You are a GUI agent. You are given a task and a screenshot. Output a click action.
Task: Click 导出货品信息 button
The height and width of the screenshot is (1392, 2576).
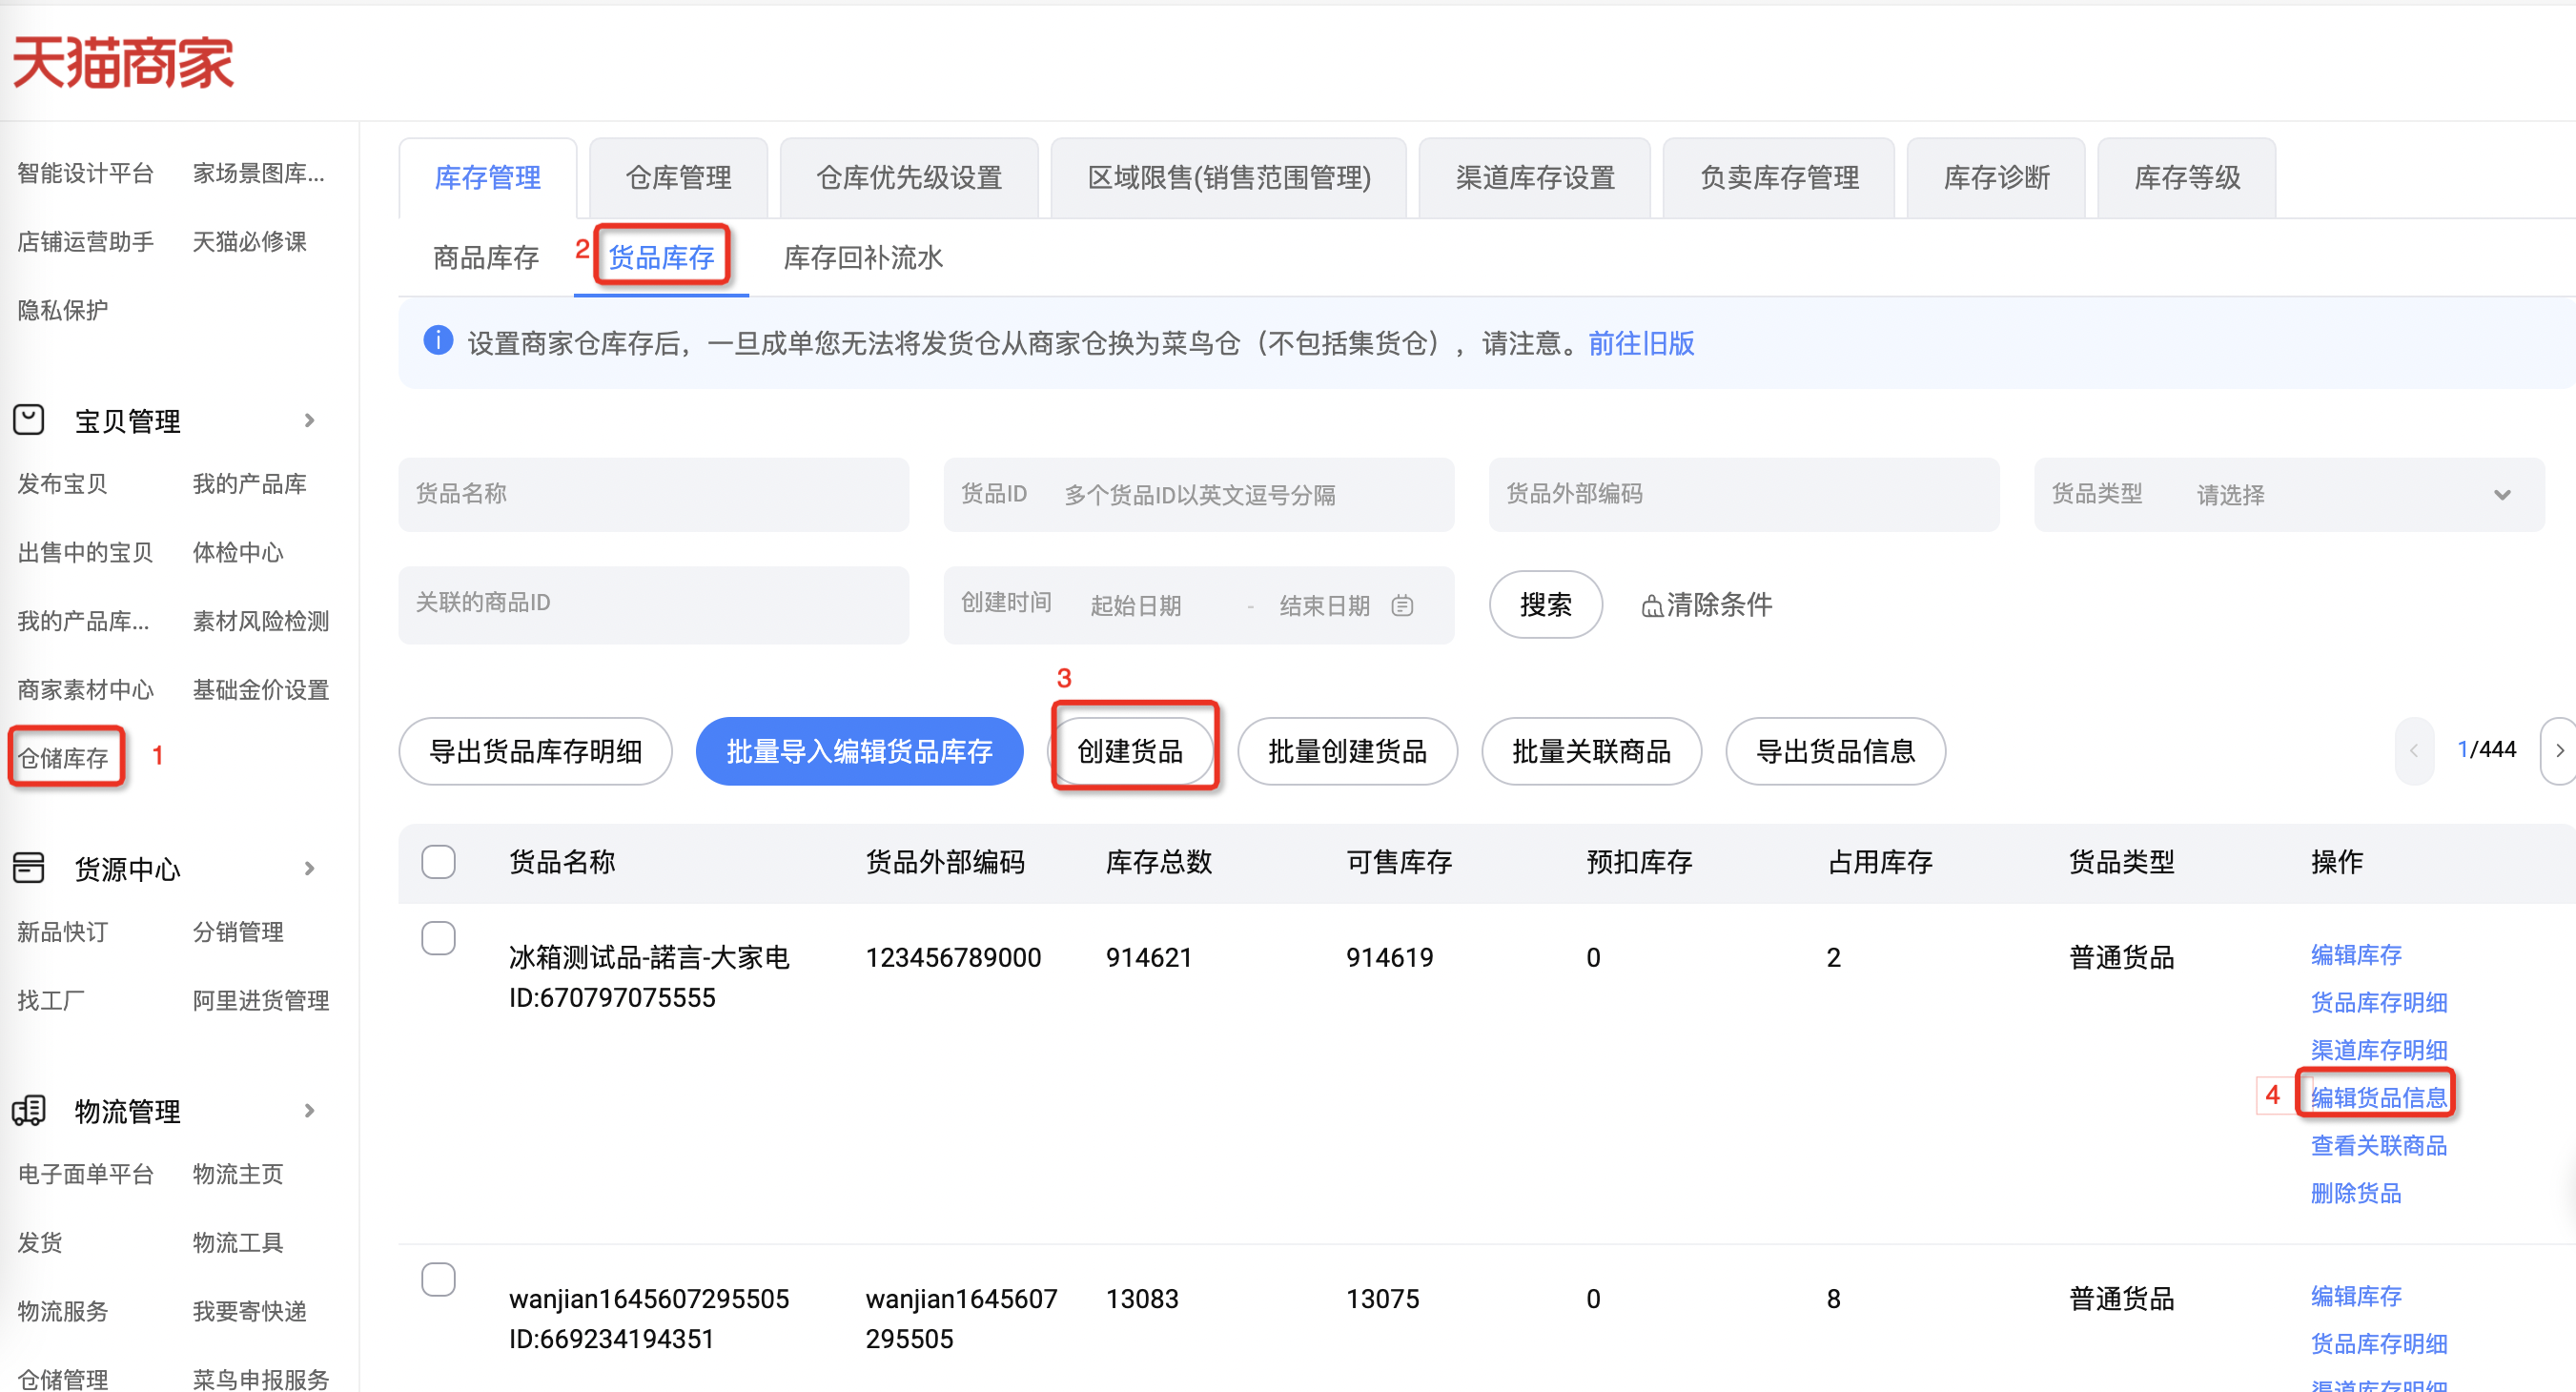tap(1836, 751)
